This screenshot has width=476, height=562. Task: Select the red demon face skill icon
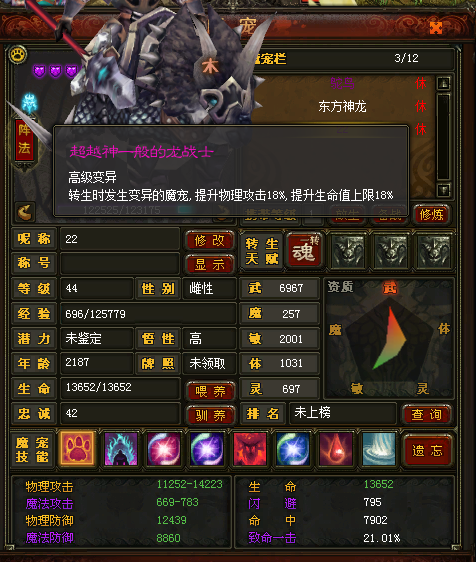click(250, 449)
